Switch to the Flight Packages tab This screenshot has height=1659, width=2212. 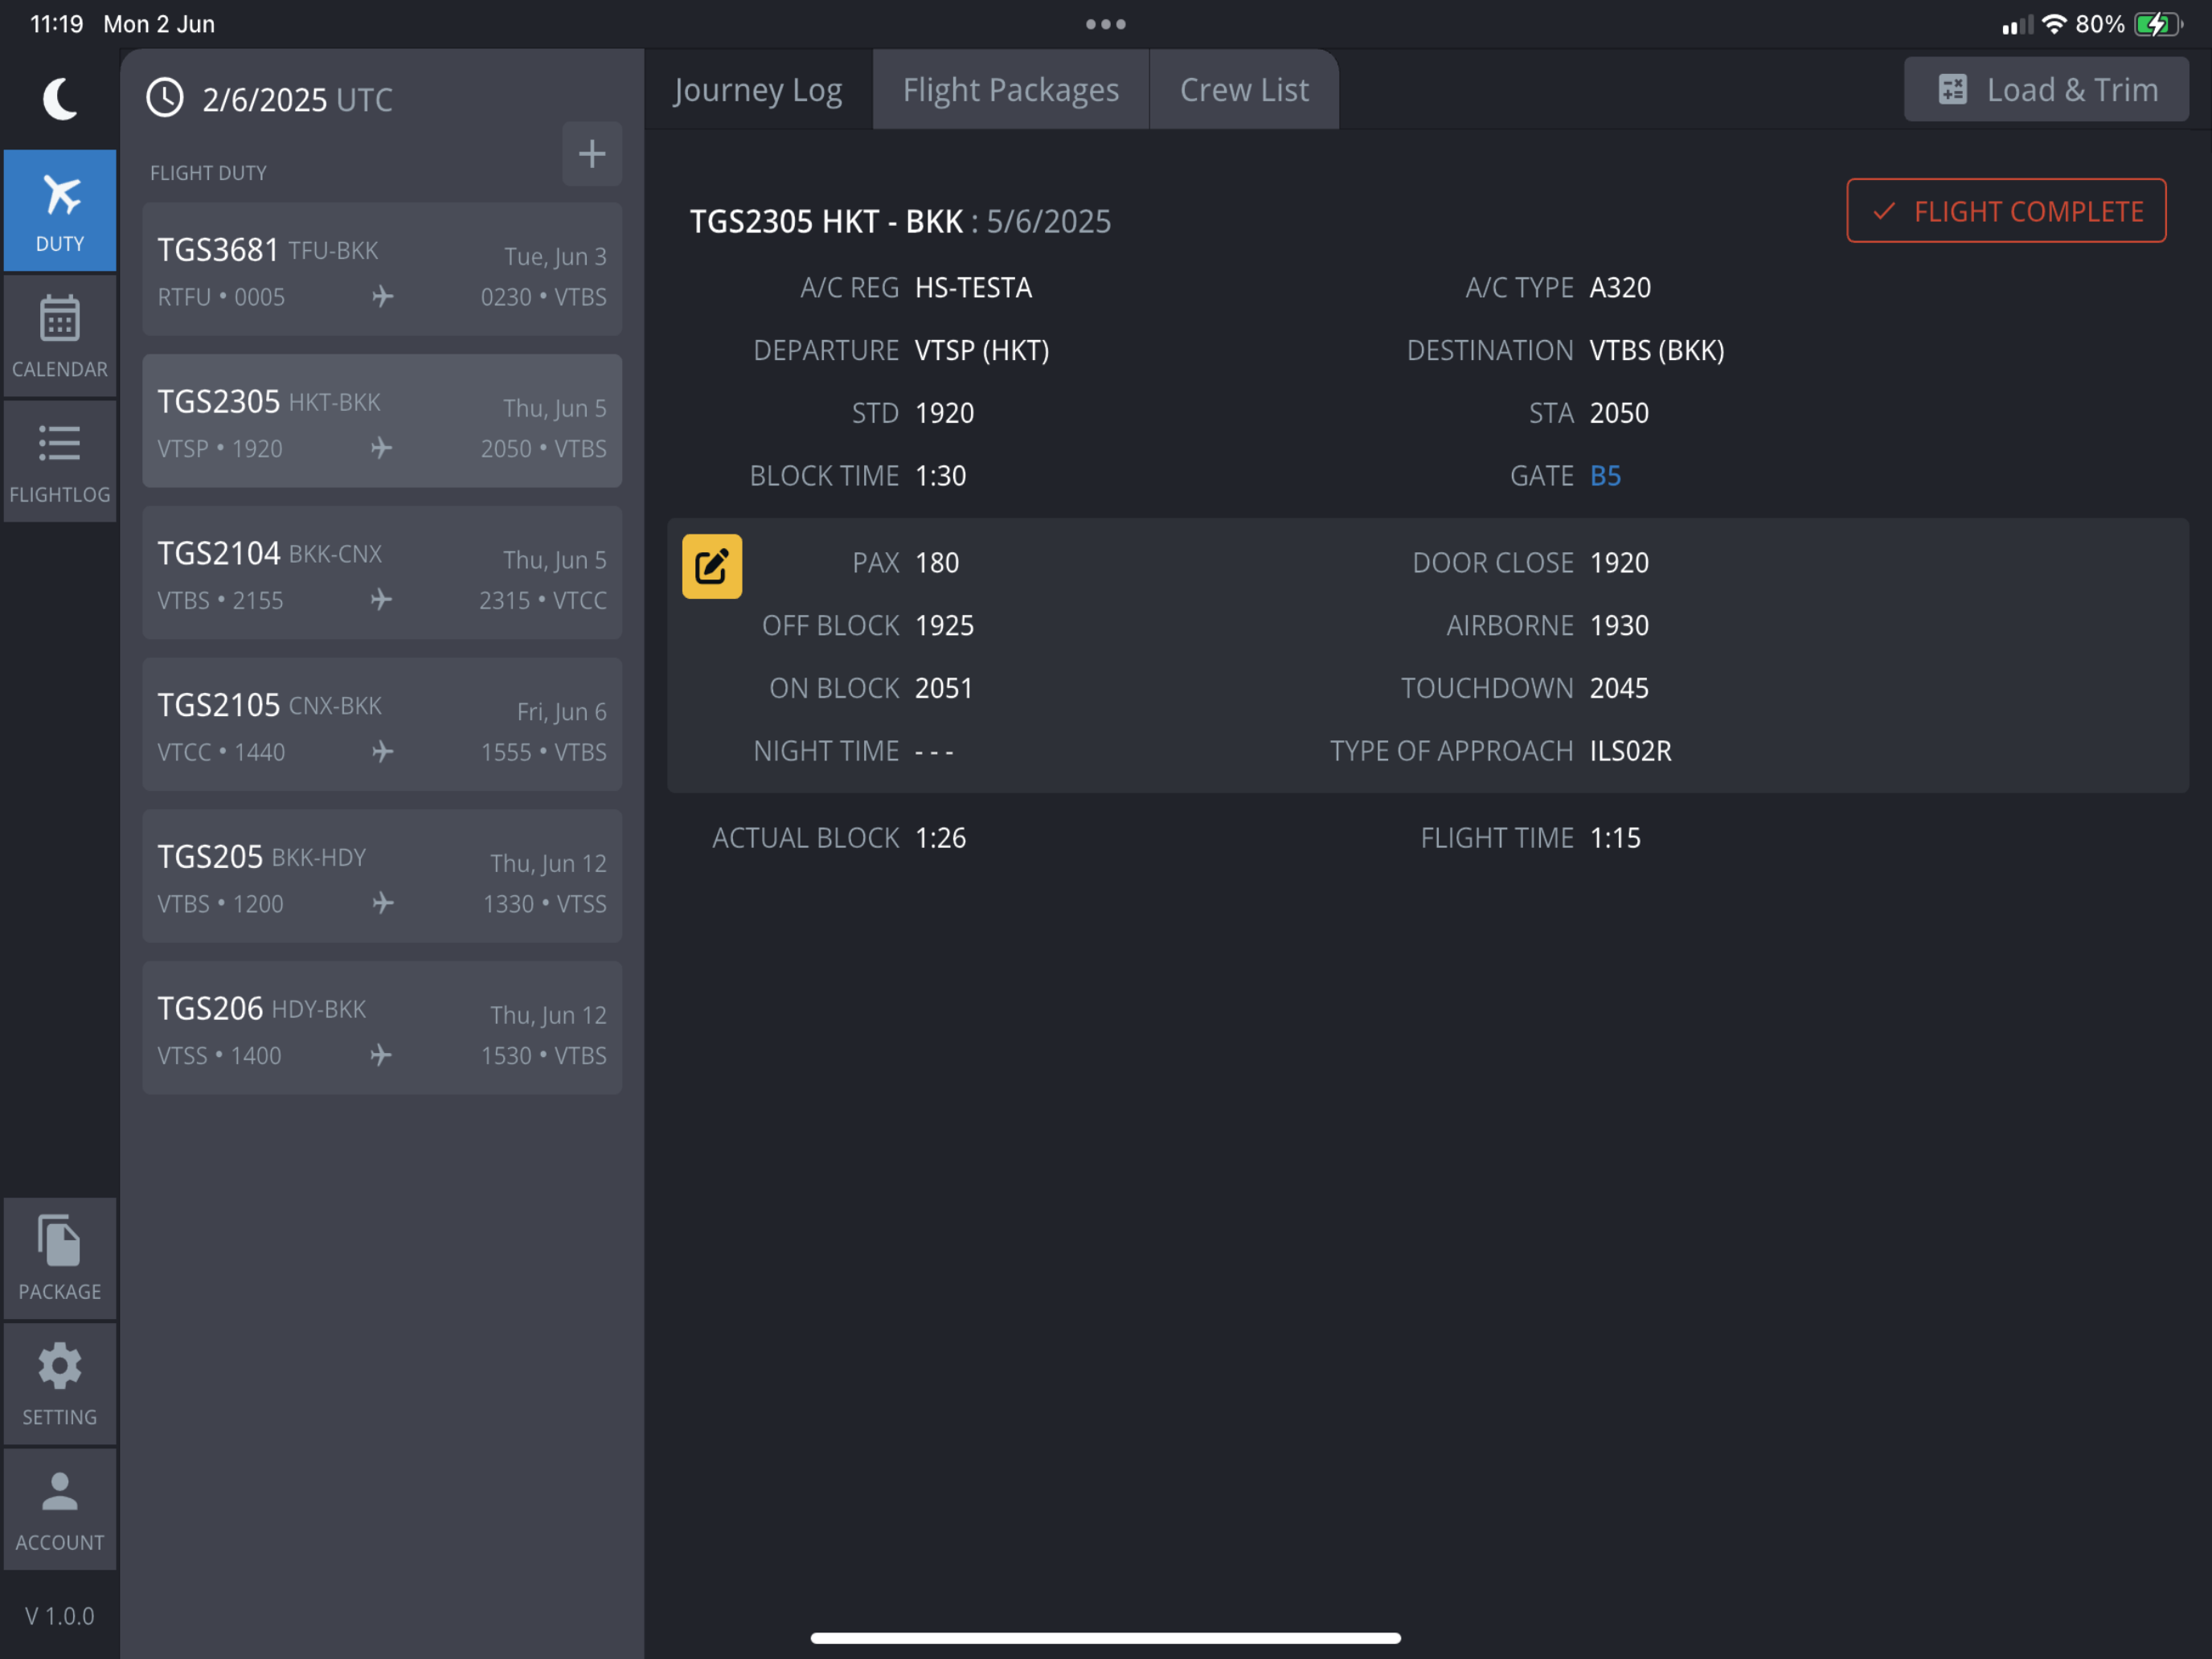1011,90
